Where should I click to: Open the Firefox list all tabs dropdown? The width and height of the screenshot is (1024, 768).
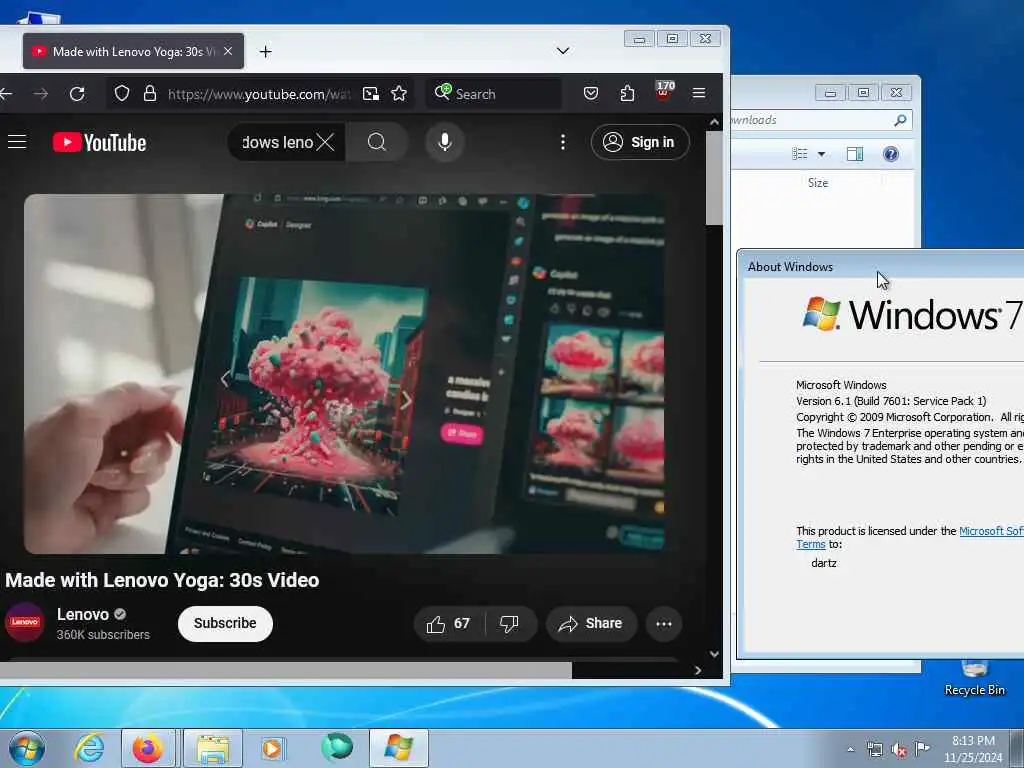click(x=563, y=51)
